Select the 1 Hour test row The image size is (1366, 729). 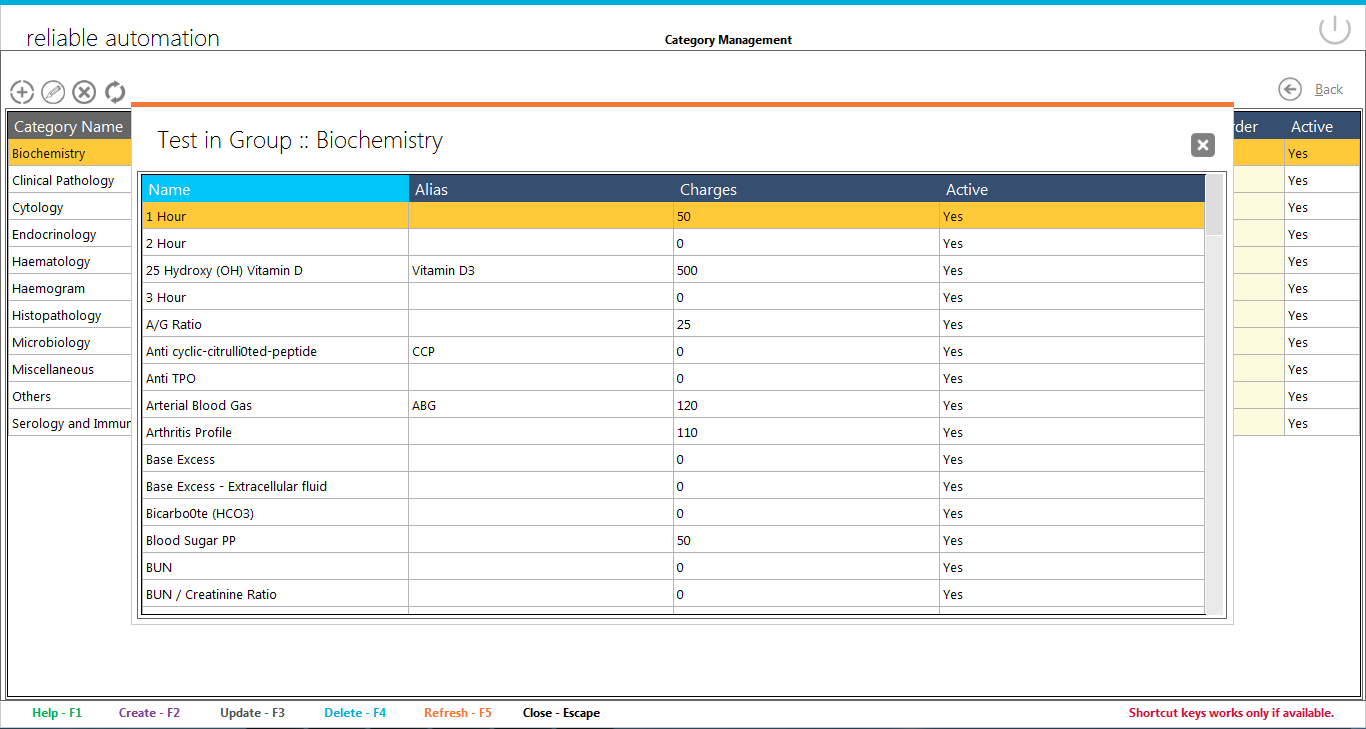point(673,216)
